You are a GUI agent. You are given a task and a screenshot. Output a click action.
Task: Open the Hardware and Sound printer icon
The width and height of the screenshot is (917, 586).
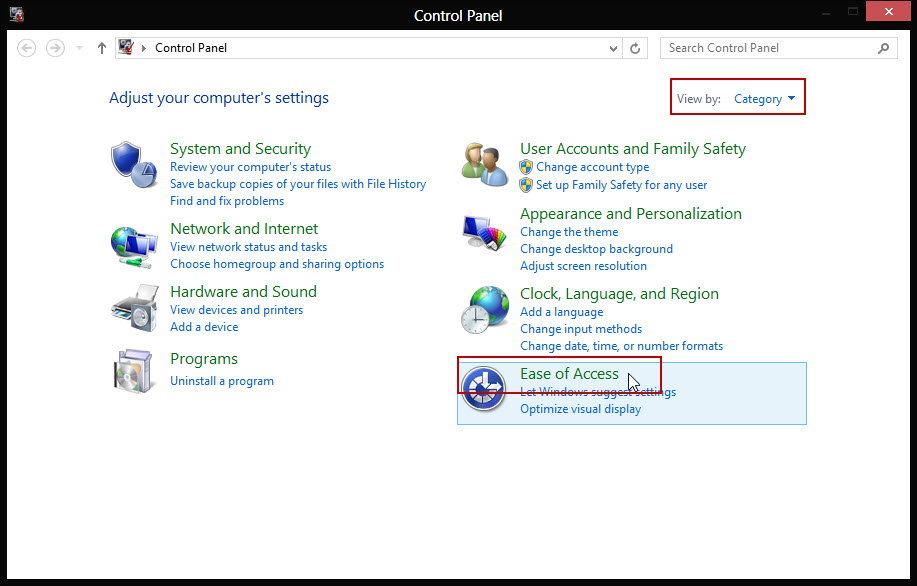click(x=135, y=308)
